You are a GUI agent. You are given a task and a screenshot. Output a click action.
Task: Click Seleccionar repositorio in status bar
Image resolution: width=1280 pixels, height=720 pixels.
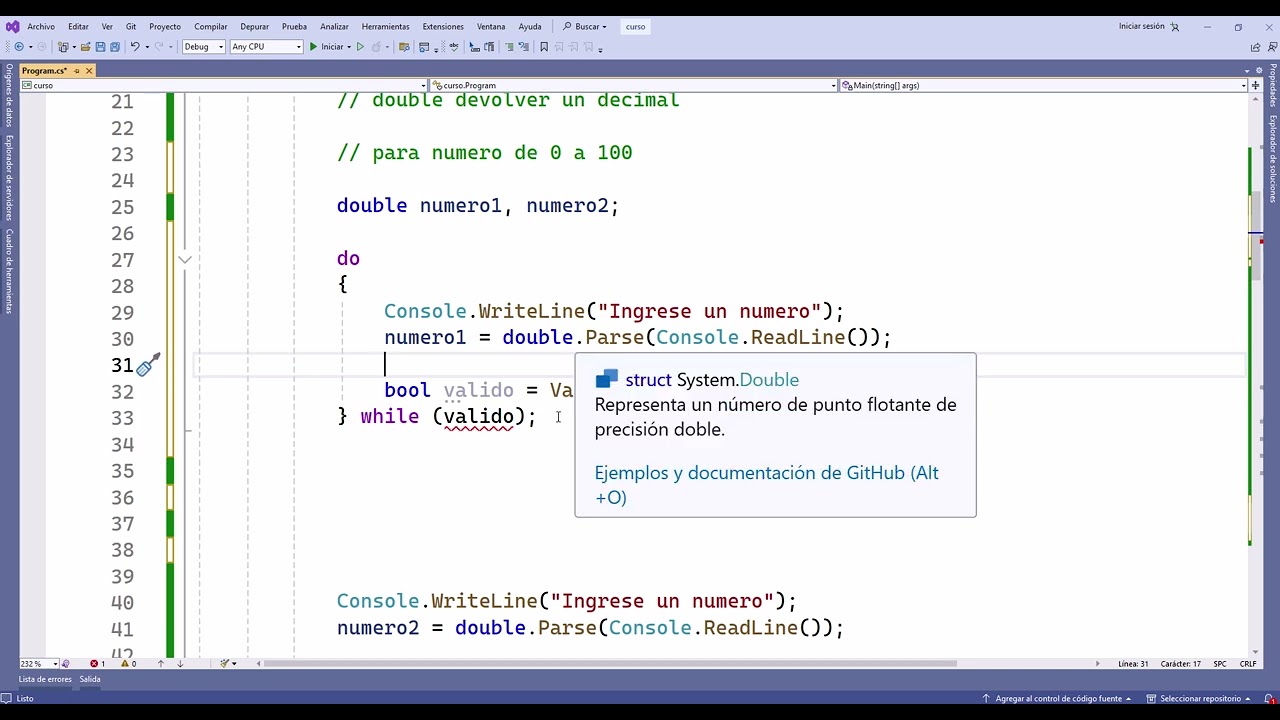pos(1201,699)
